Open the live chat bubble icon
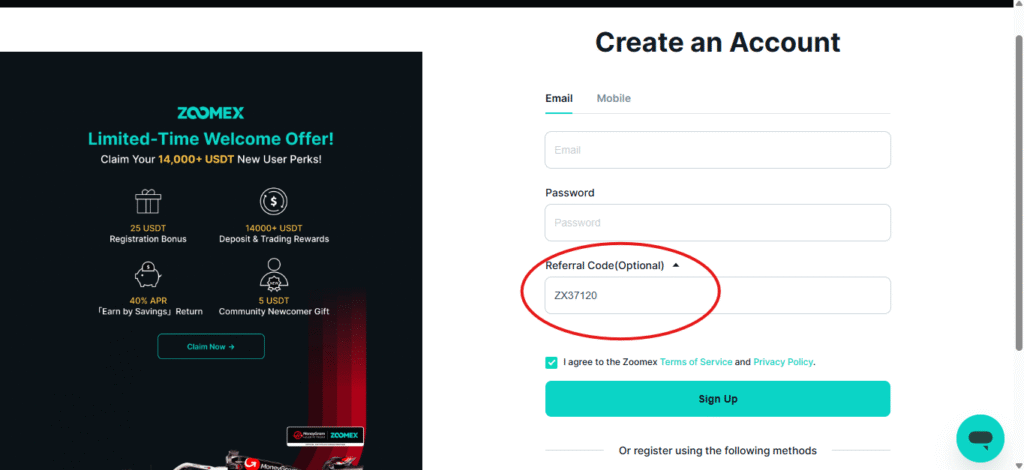The width and height of the screenshot is (1024, 470). [980, 438]
